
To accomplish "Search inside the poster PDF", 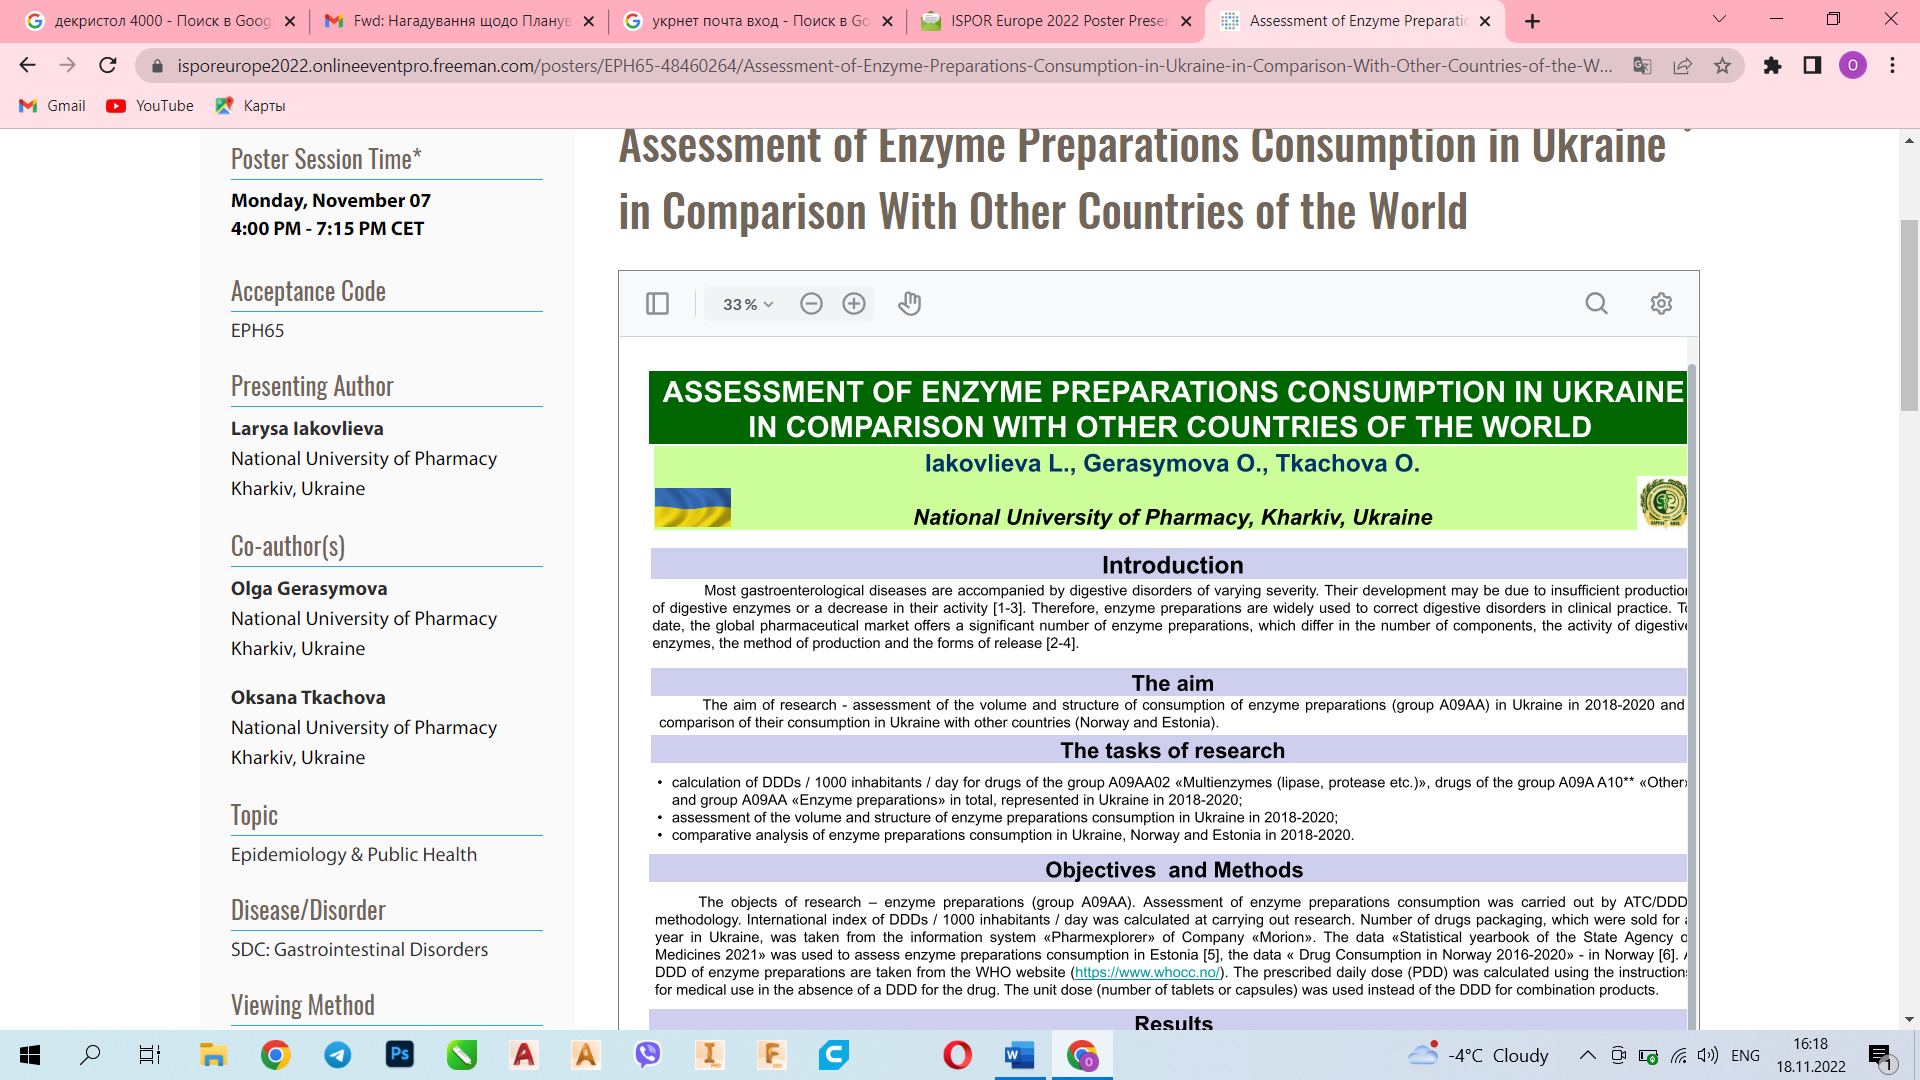I will (x=1597, y=304).
